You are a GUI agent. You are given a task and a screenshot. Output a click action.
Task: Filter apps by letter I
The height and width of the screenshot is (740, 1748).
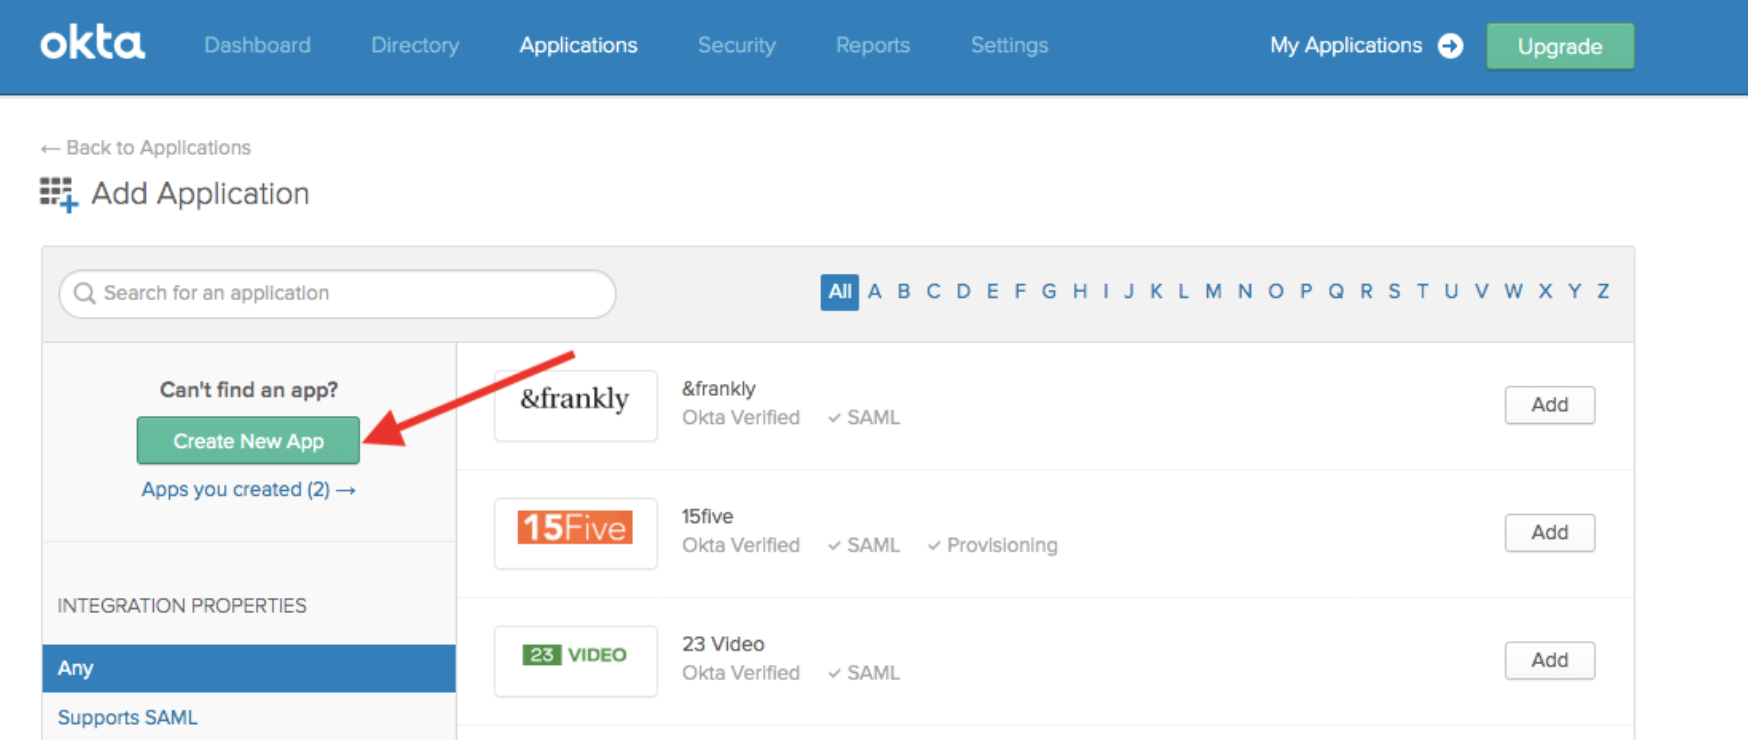click(x=1106, y=292)
